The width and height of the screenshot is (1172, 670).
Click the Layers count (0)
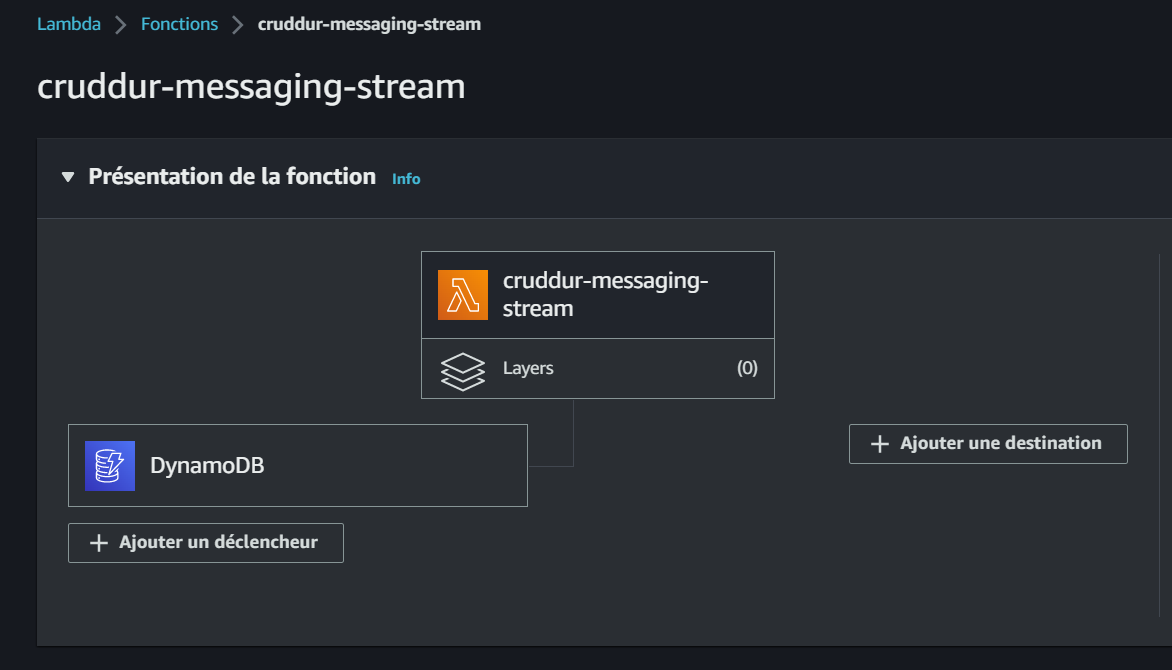(x=747, y=368)
